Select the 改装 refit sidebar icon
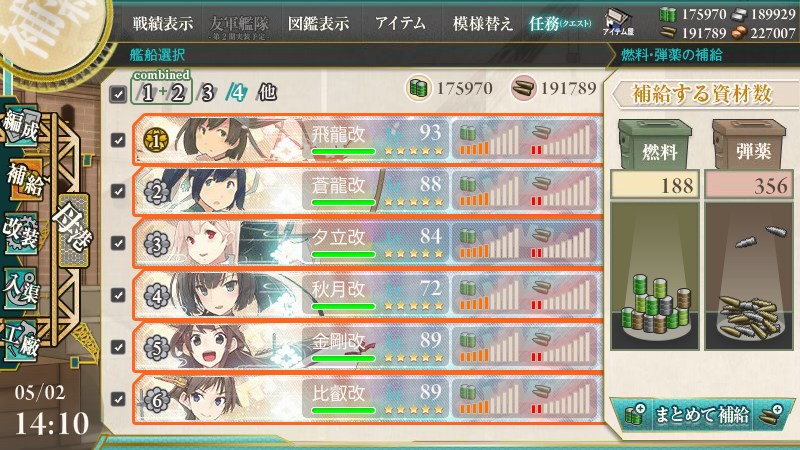Screen dimensions: 800x450 20,233
